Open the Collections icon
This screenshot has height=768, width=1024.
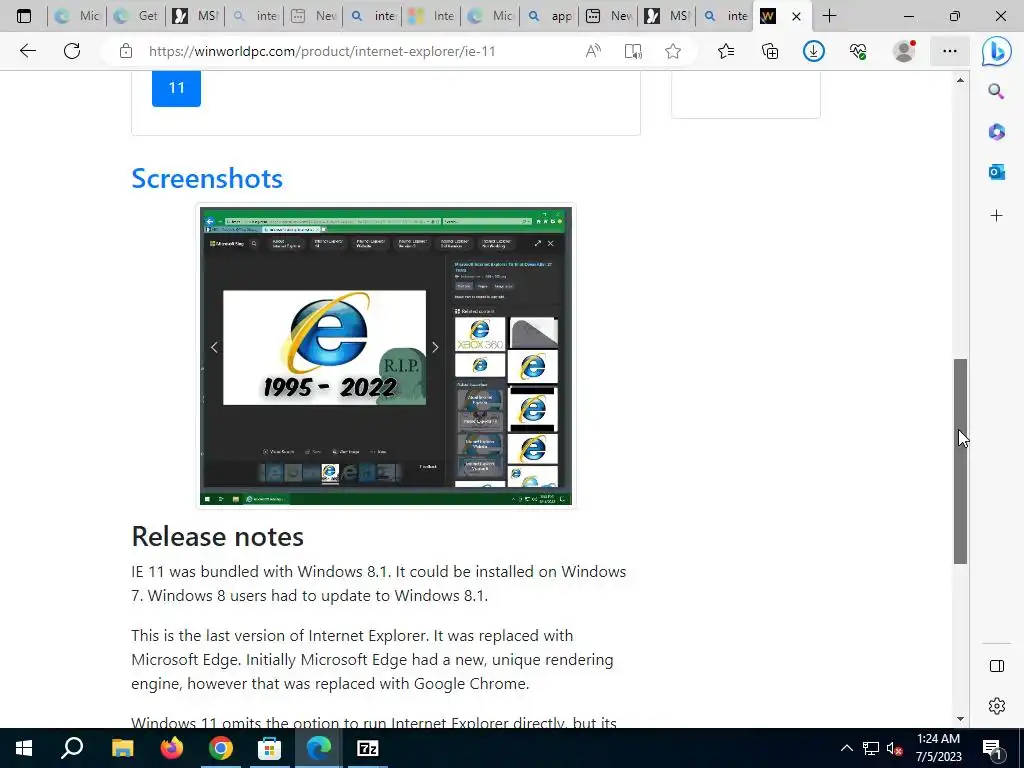[770, 51]
